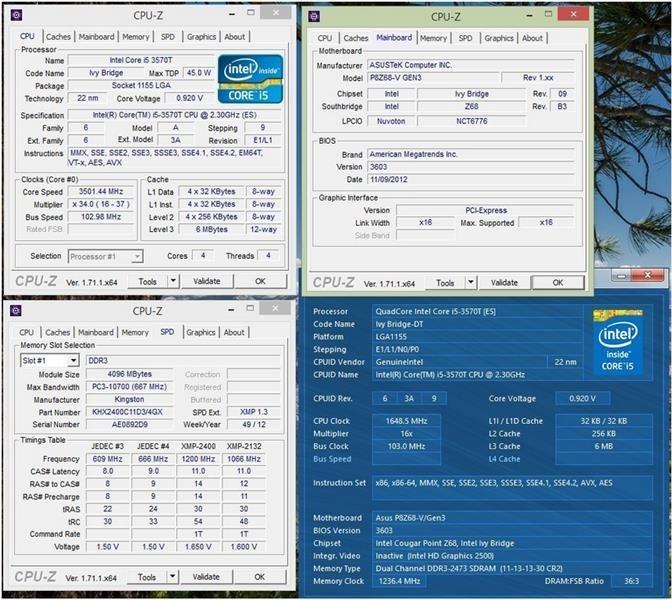The width and height of the screenshot is (672, 600).
Task: Open About tab in the SPD window
Action: tap(234, 332)
